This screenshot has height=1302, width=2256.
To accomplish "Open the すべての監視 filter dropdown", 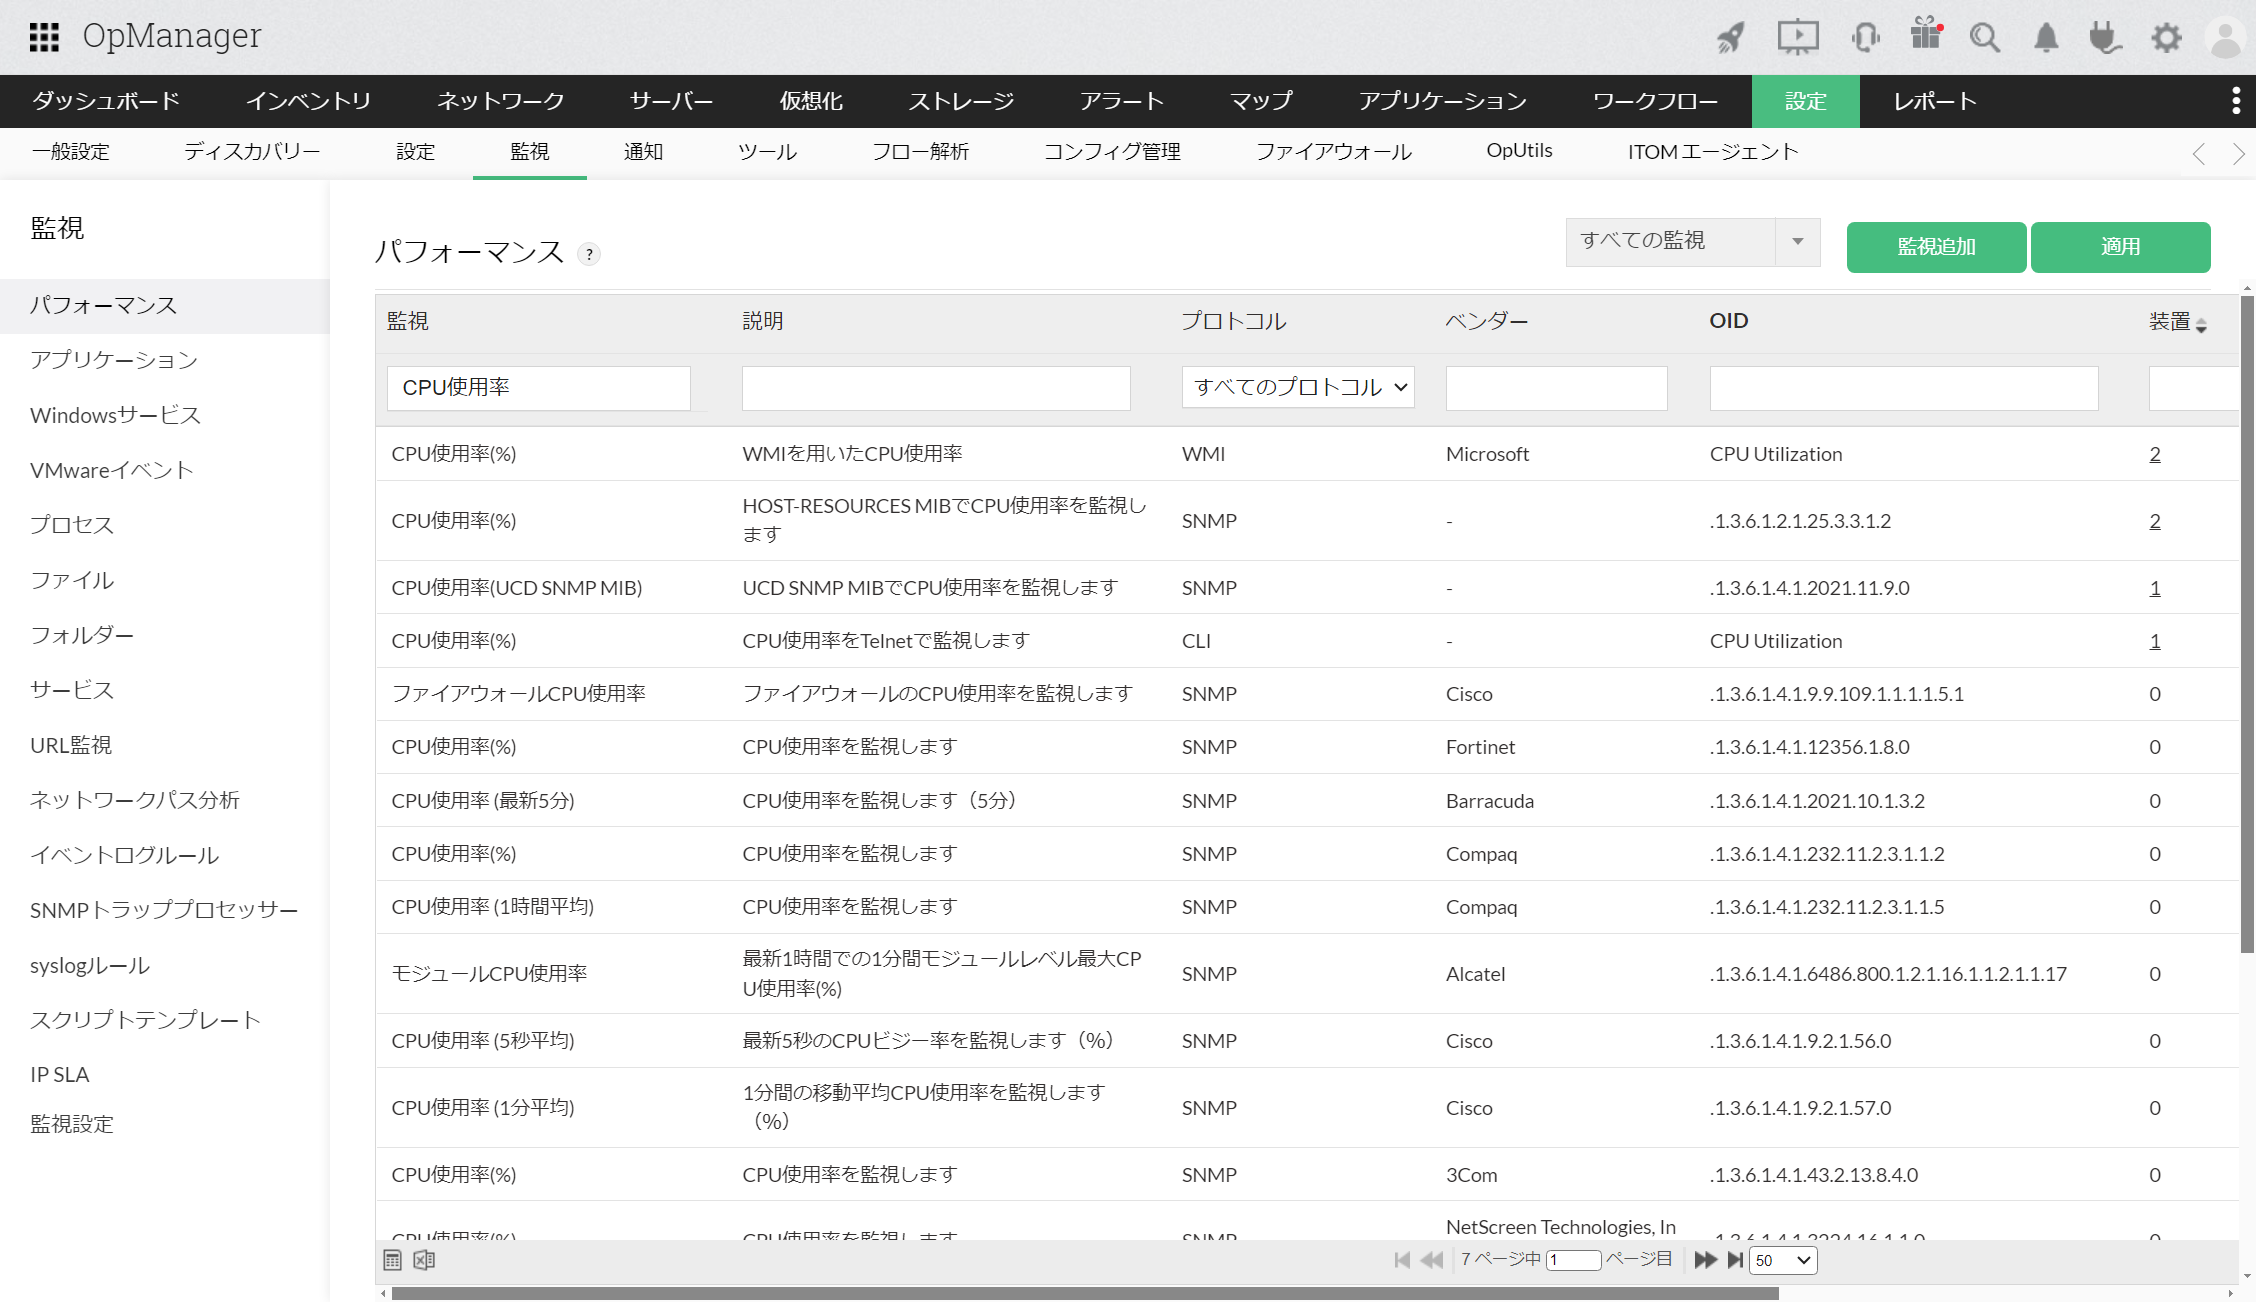I will click(x=1692, y=242).
